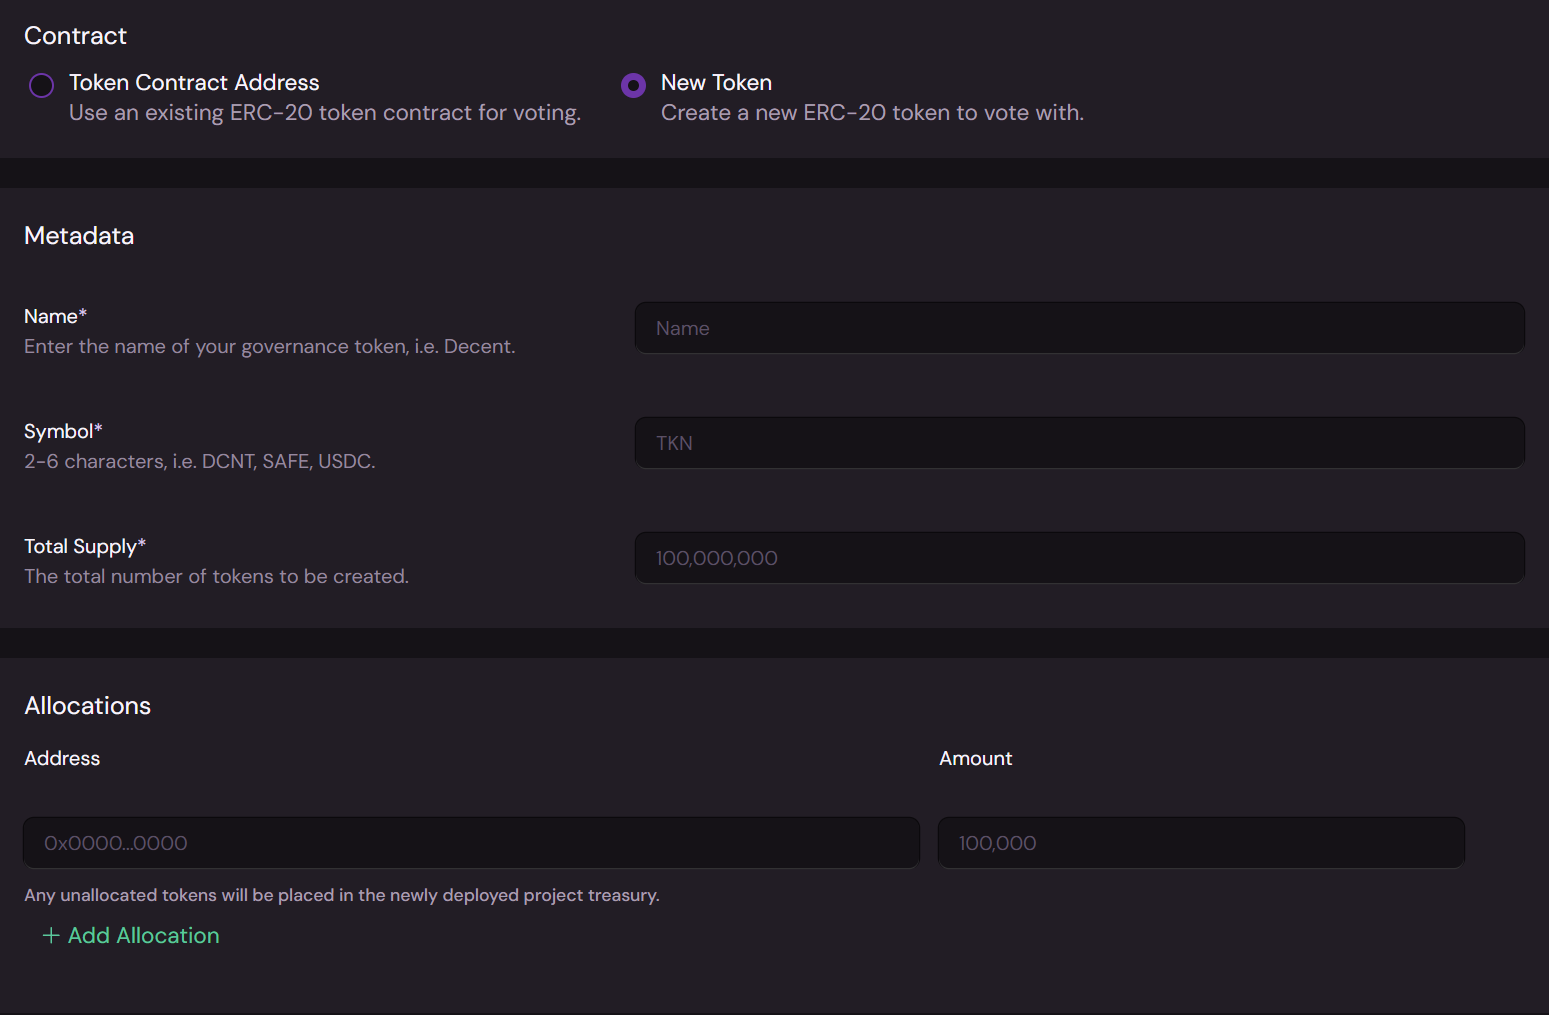Click the "Create a new ERC-20 token" description
The height and width of the screenshot is (1015, 1549).
872,113
